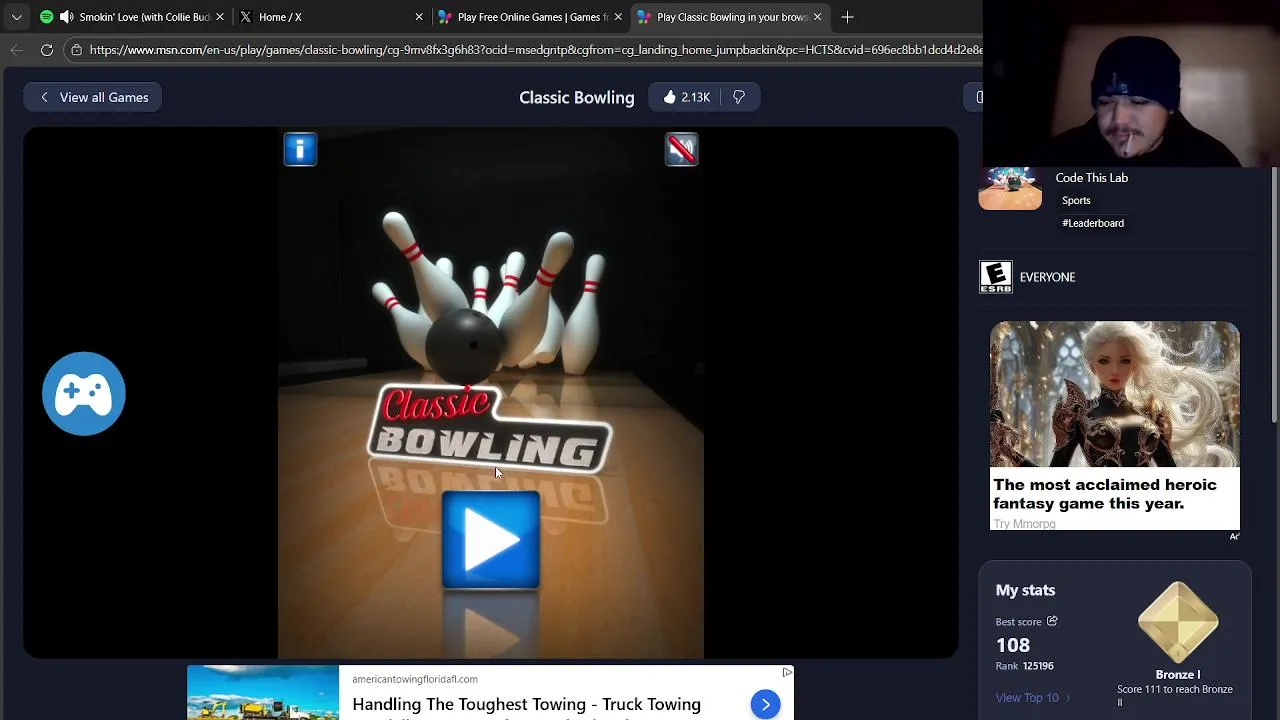This screenshot has height=720, width=1280.
Task: Go back to View all Games
Action: pyautogui.click(x=93, y=97)
